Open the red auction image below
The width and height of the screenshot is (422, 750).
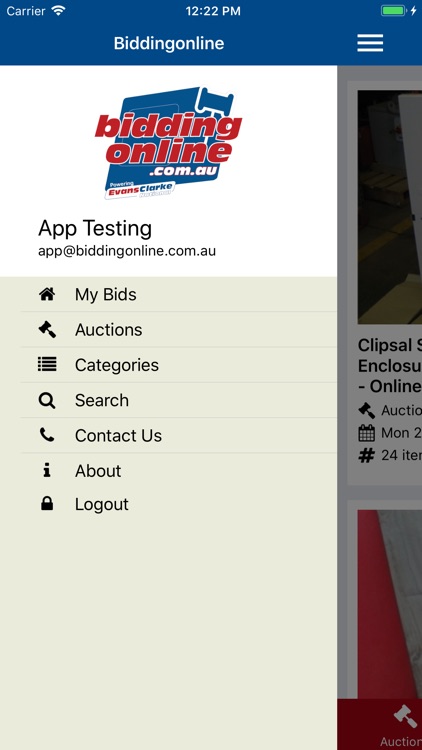pos(390,604)
